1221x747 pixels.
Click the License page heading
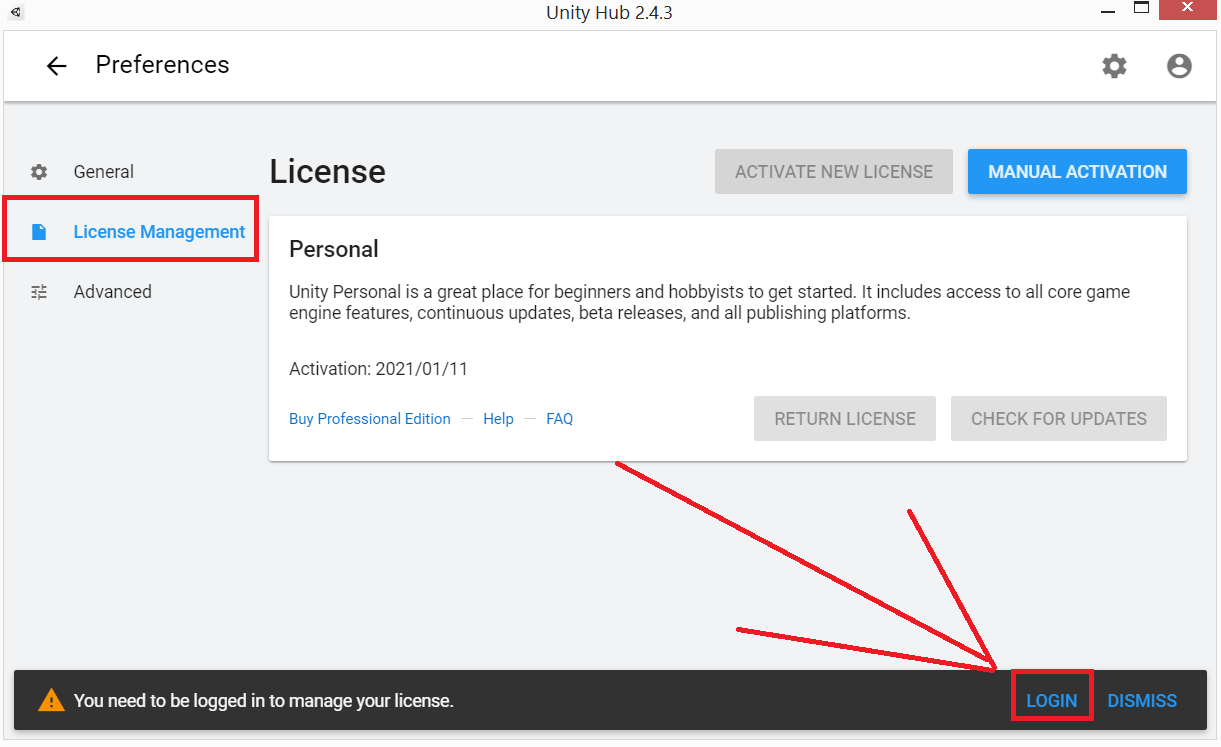327,172
